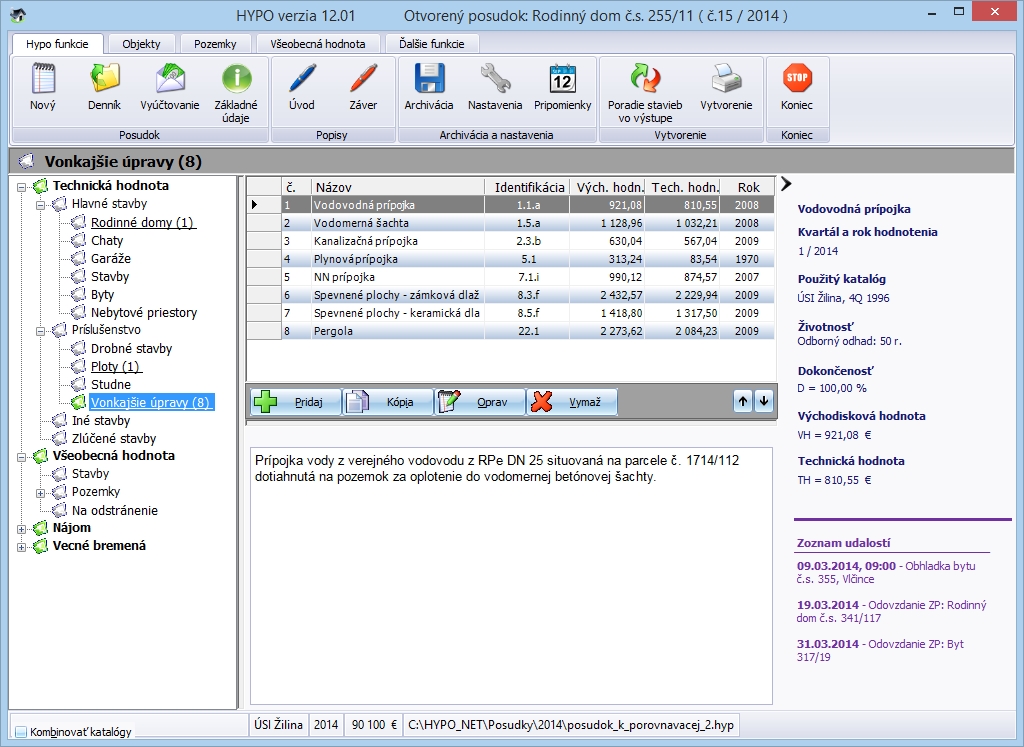Screen dimensions: 1024x747
Task: Move selected row down with arrow button
Action: 764,401
